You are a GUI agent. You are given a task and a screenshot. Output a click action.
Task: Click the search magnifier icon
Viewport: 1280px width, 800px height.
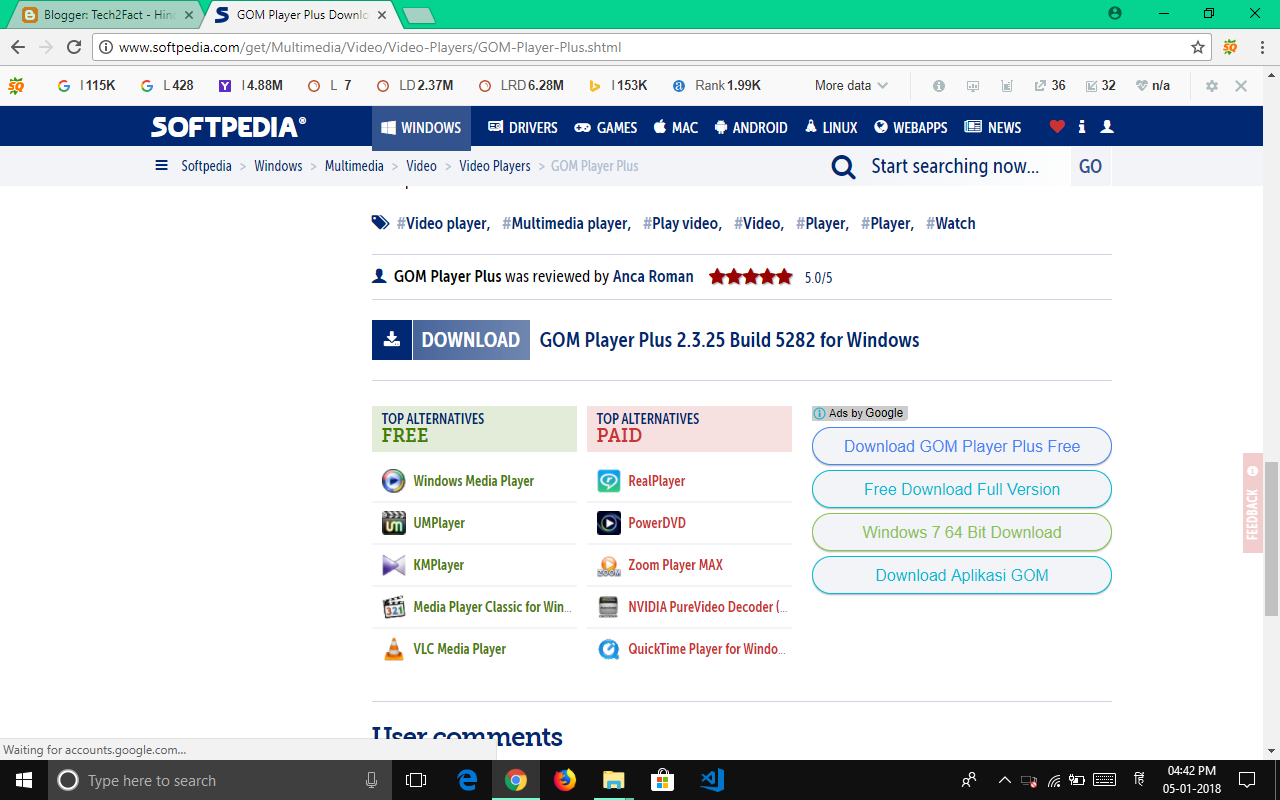[x=843, y=167]
